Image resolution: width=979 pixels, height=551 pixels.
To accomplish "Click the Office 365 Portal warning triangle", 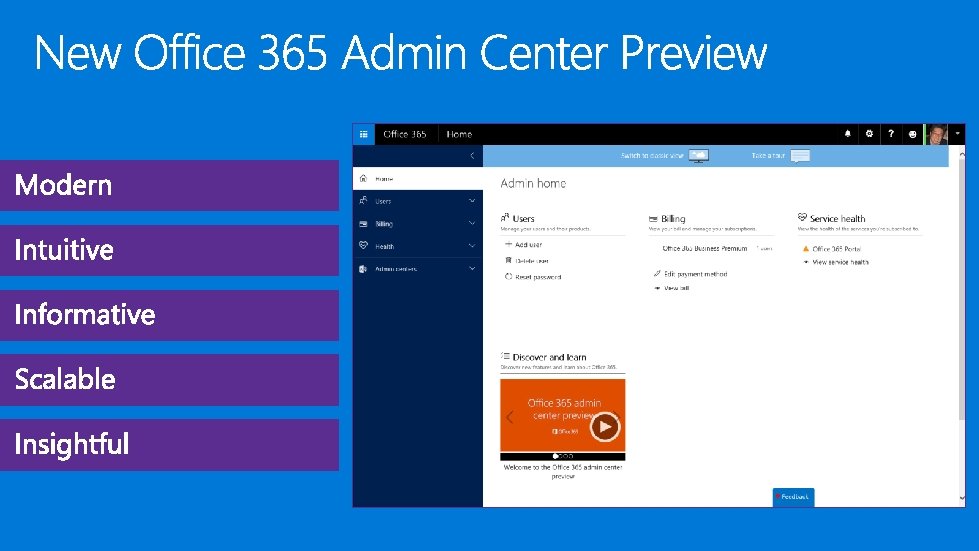I will click(805, 248).
